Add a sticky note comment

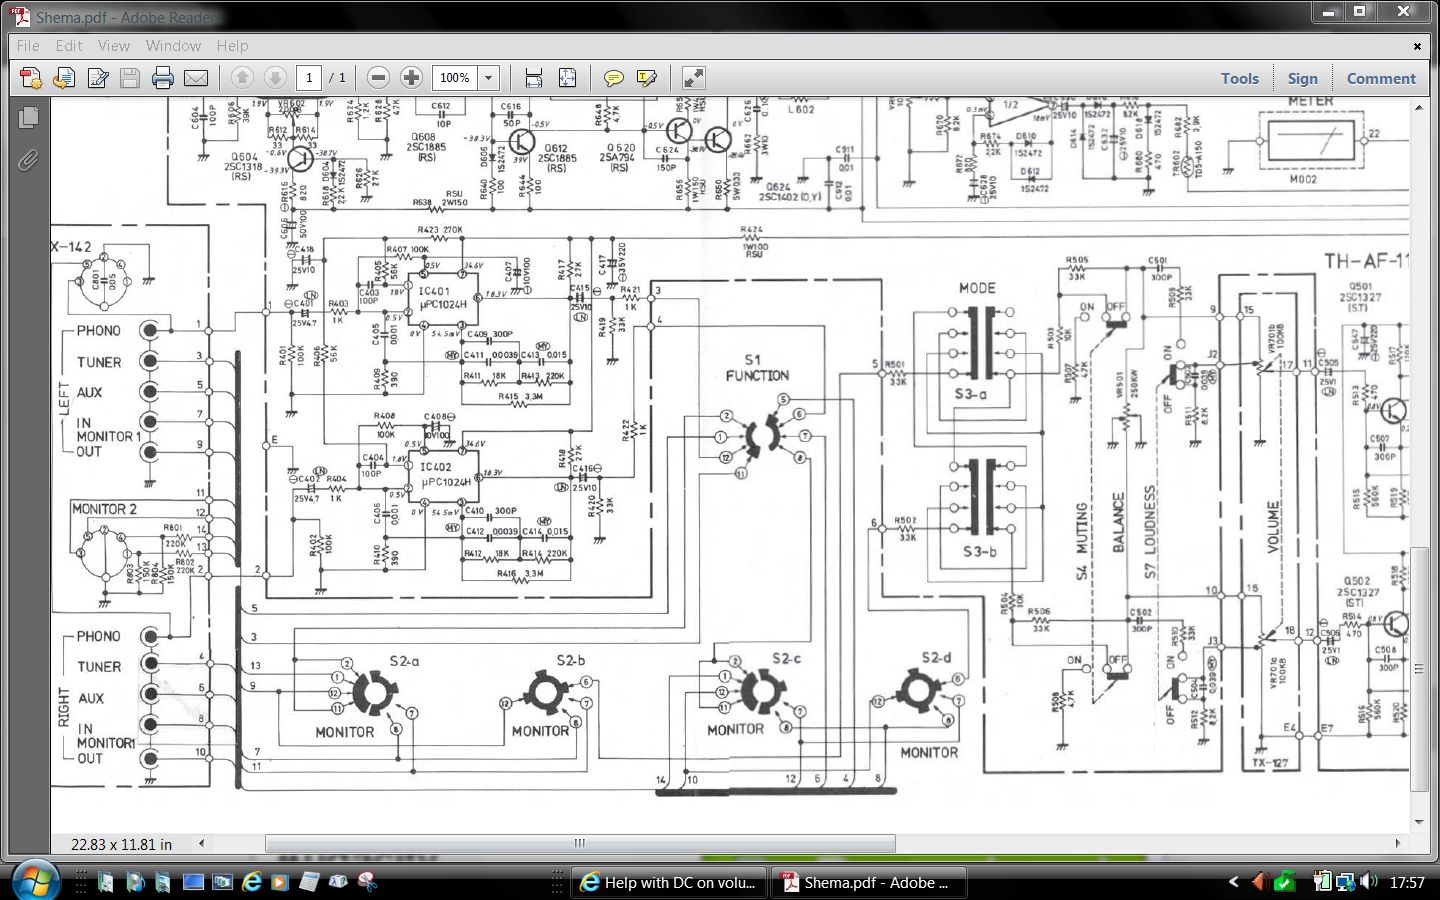click(614, 78)
